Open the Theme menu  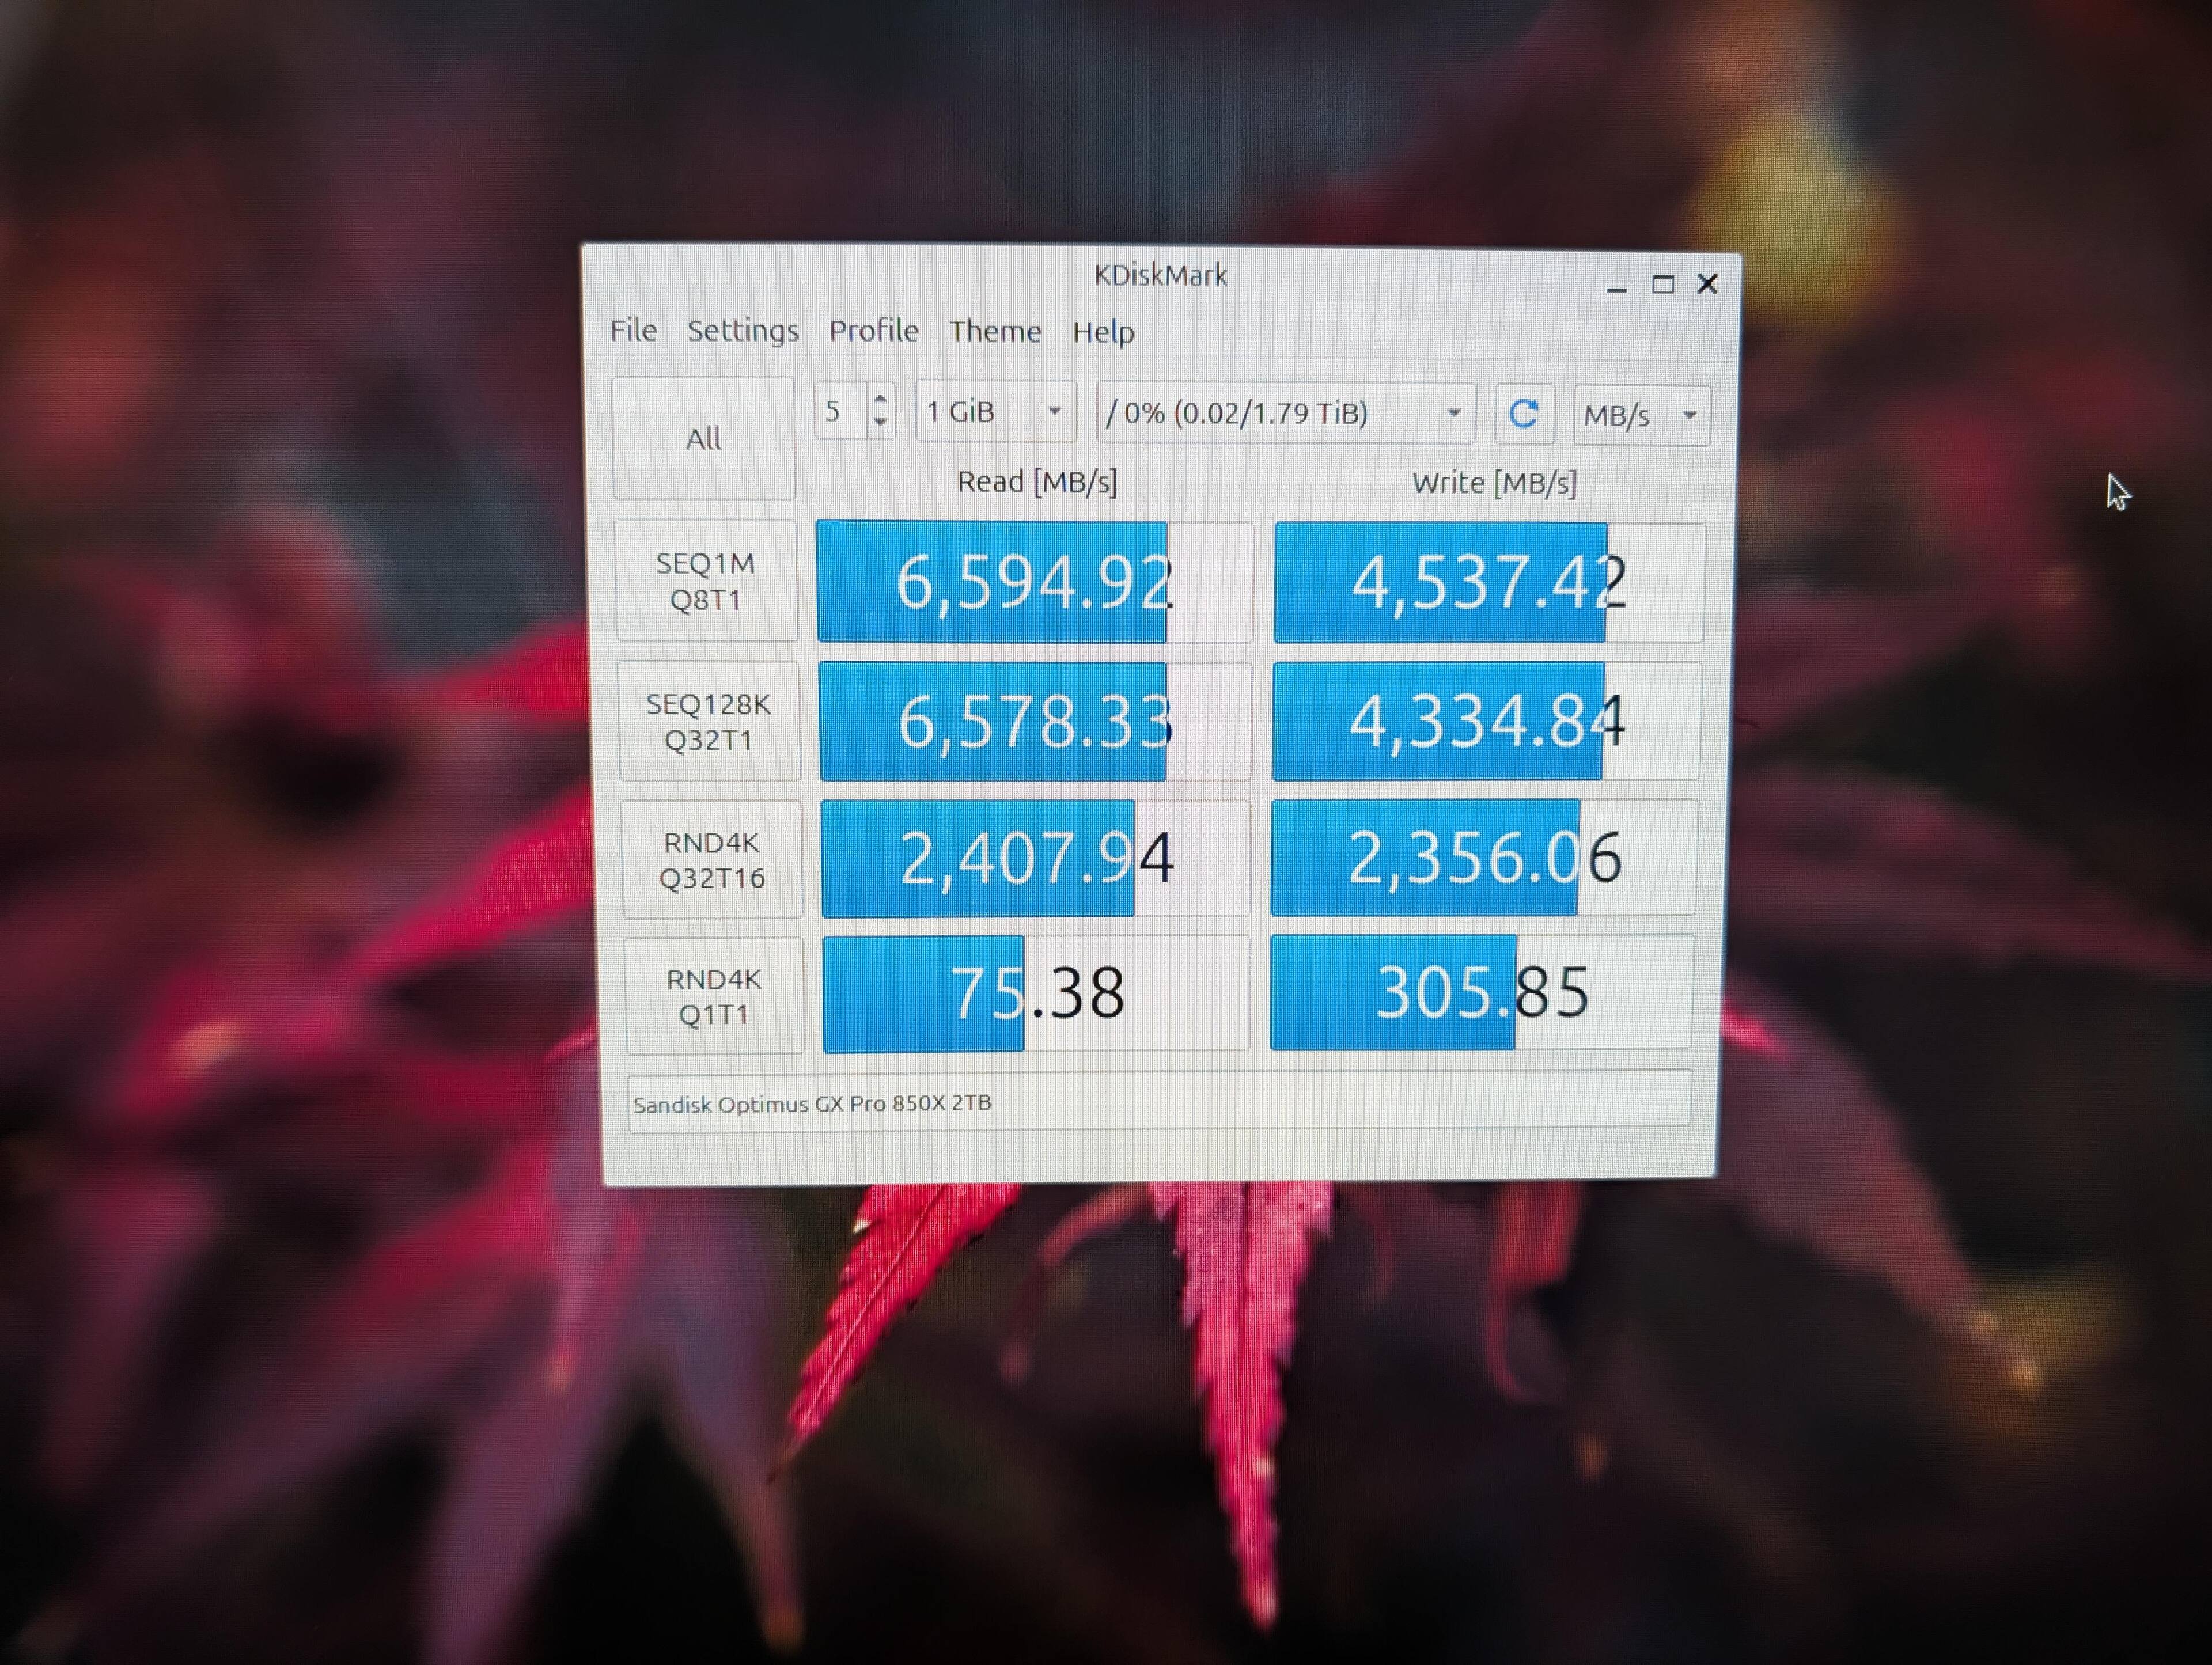[x=995, y=331]
